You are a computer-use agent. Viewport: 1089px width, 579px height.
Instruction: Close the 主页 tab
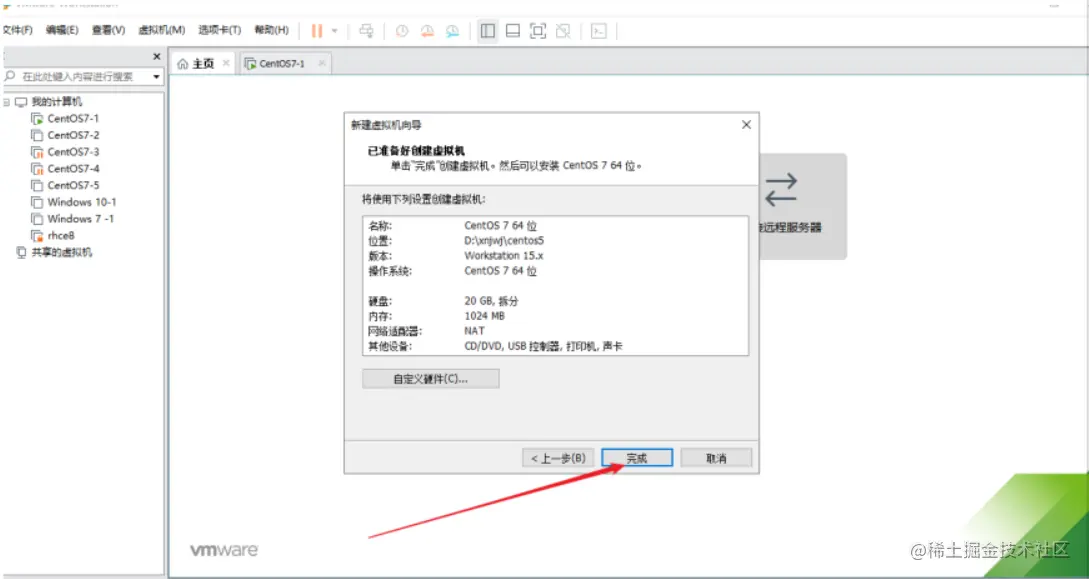pos(226,63)
